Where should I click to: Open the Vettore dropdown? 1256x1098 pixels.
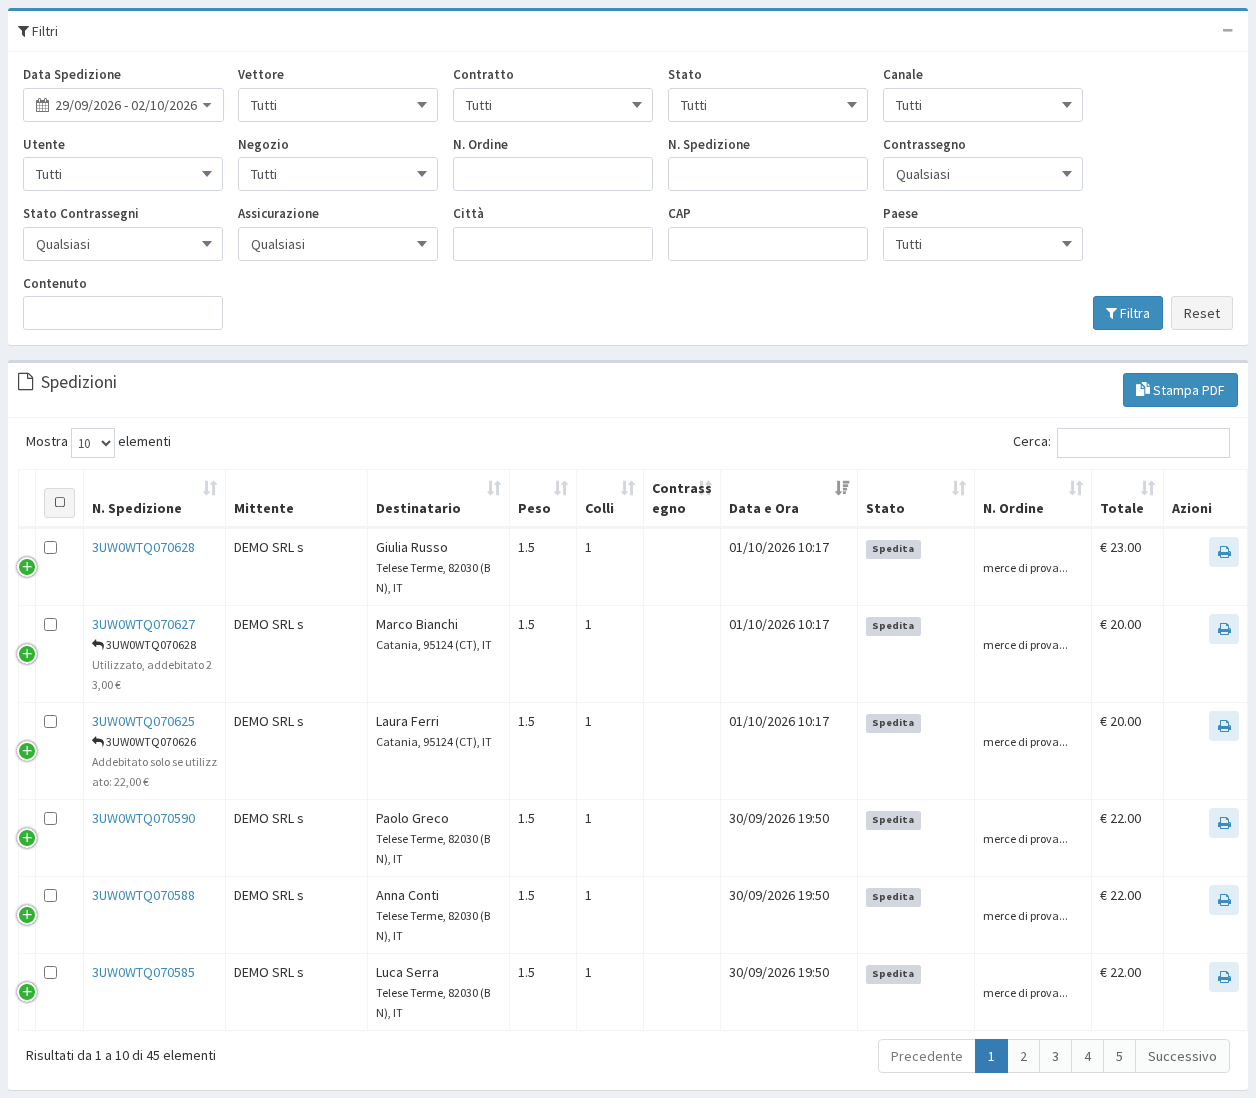click(338, 105)
